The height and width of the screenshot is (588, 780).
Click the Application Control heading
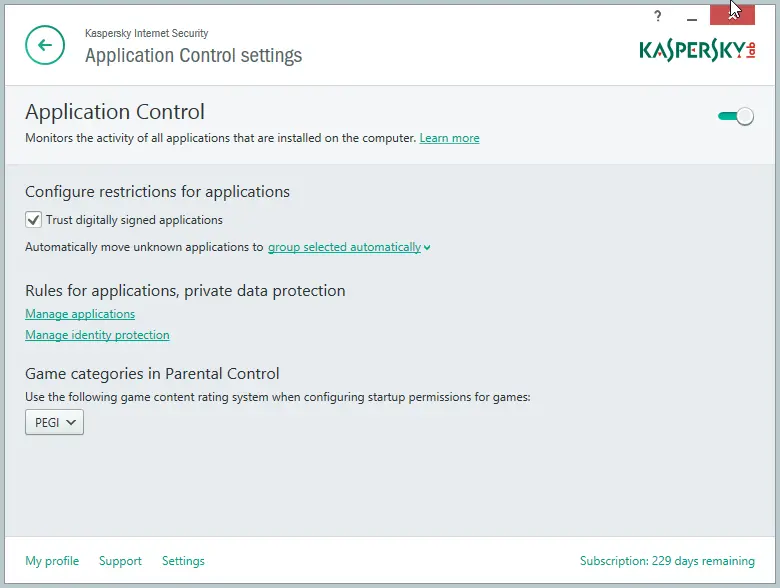(x=115, y=111)
